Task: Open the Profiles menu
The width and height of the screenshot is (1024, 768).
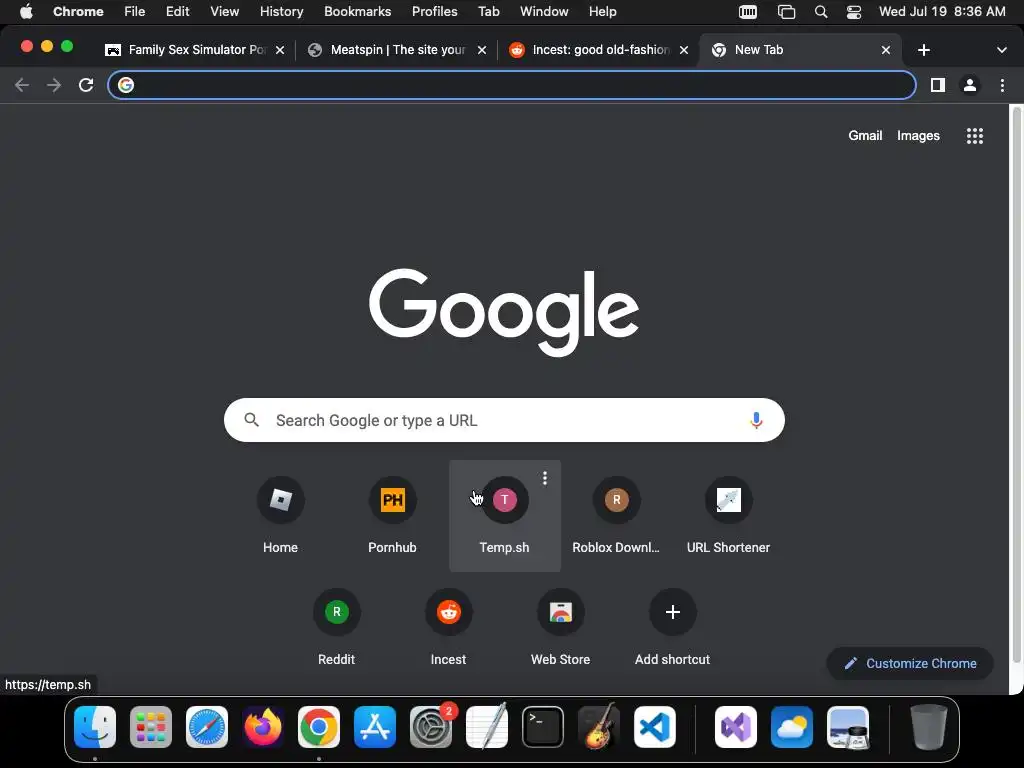Action: coord(434,12)
